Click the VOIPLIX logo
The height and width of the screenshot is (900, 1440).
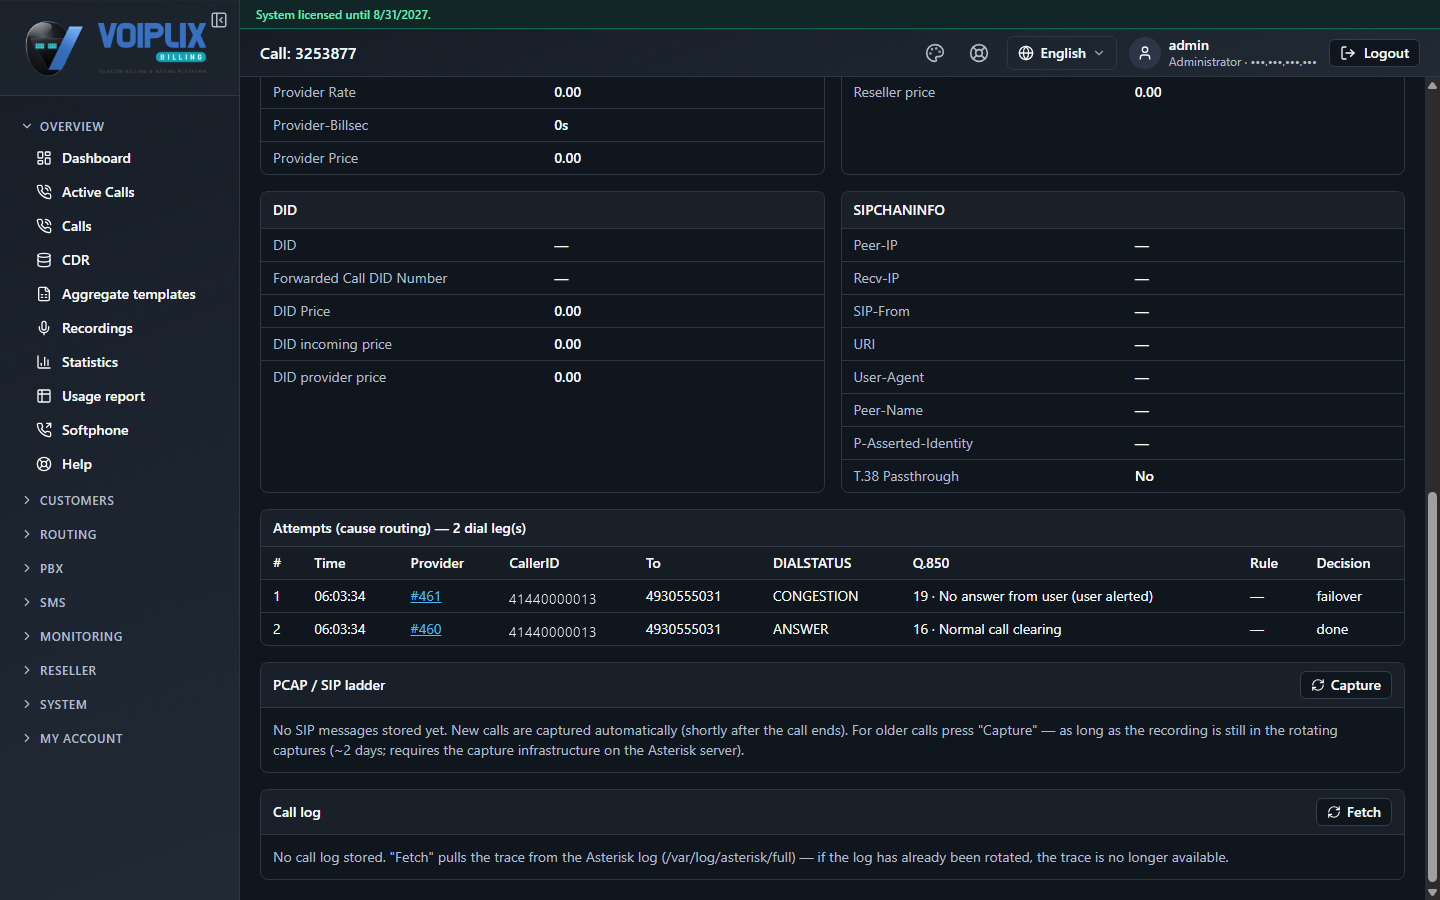tap(116, 47)
